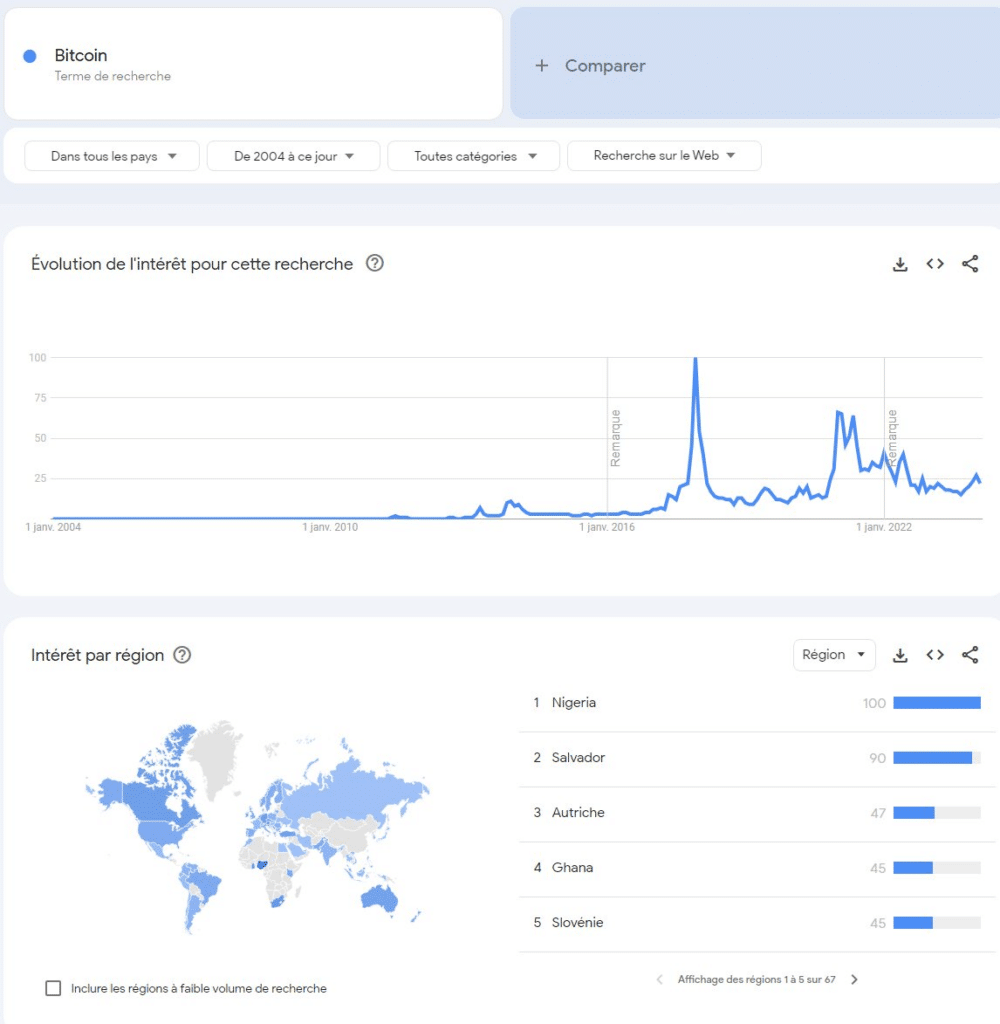Open the embed option for the region chart
The height and width of the screenshot is (1024, 1000).
click(934, 655)
